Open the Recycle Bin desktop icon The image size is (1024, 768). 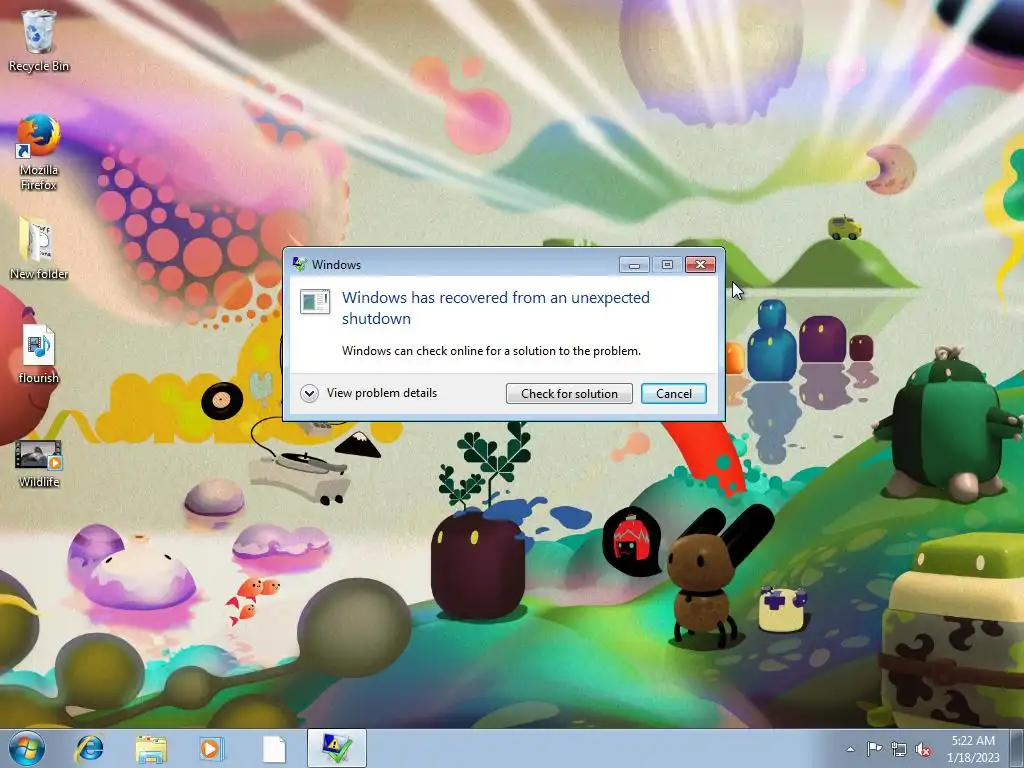pos(39,40)
